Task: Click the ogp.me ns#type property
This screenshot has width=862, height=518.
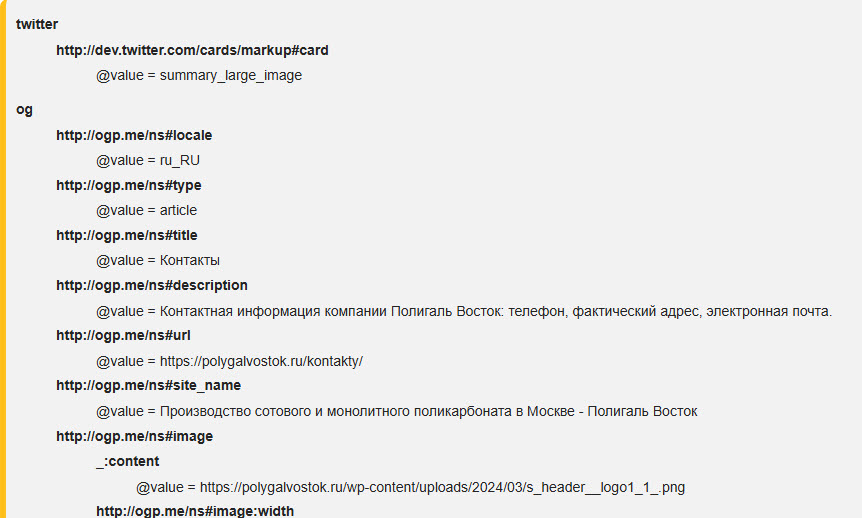Action: [x=129, y=185]
